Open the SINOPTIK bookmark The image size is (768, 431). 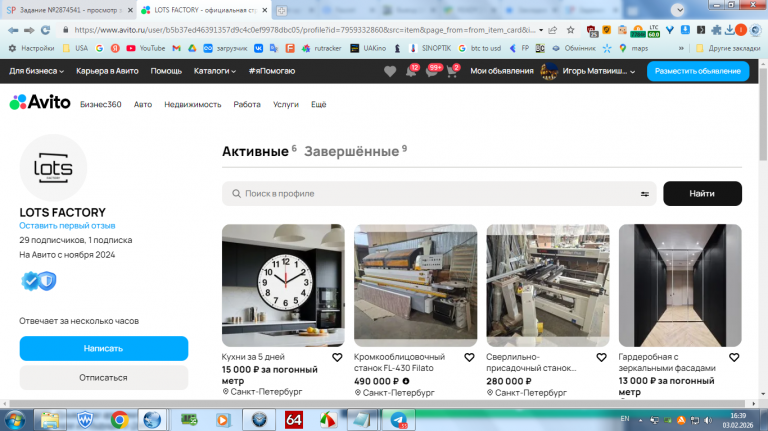click(430, 48)
